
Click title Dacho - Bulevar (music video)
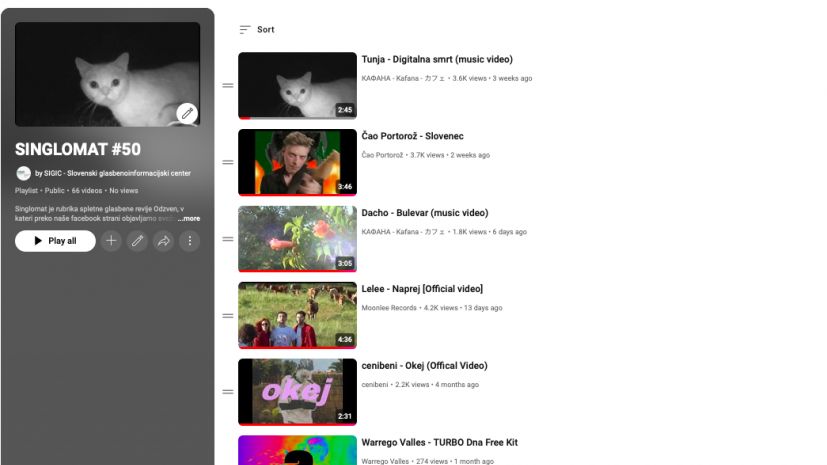pyautogui.click(x=425, y=213)
